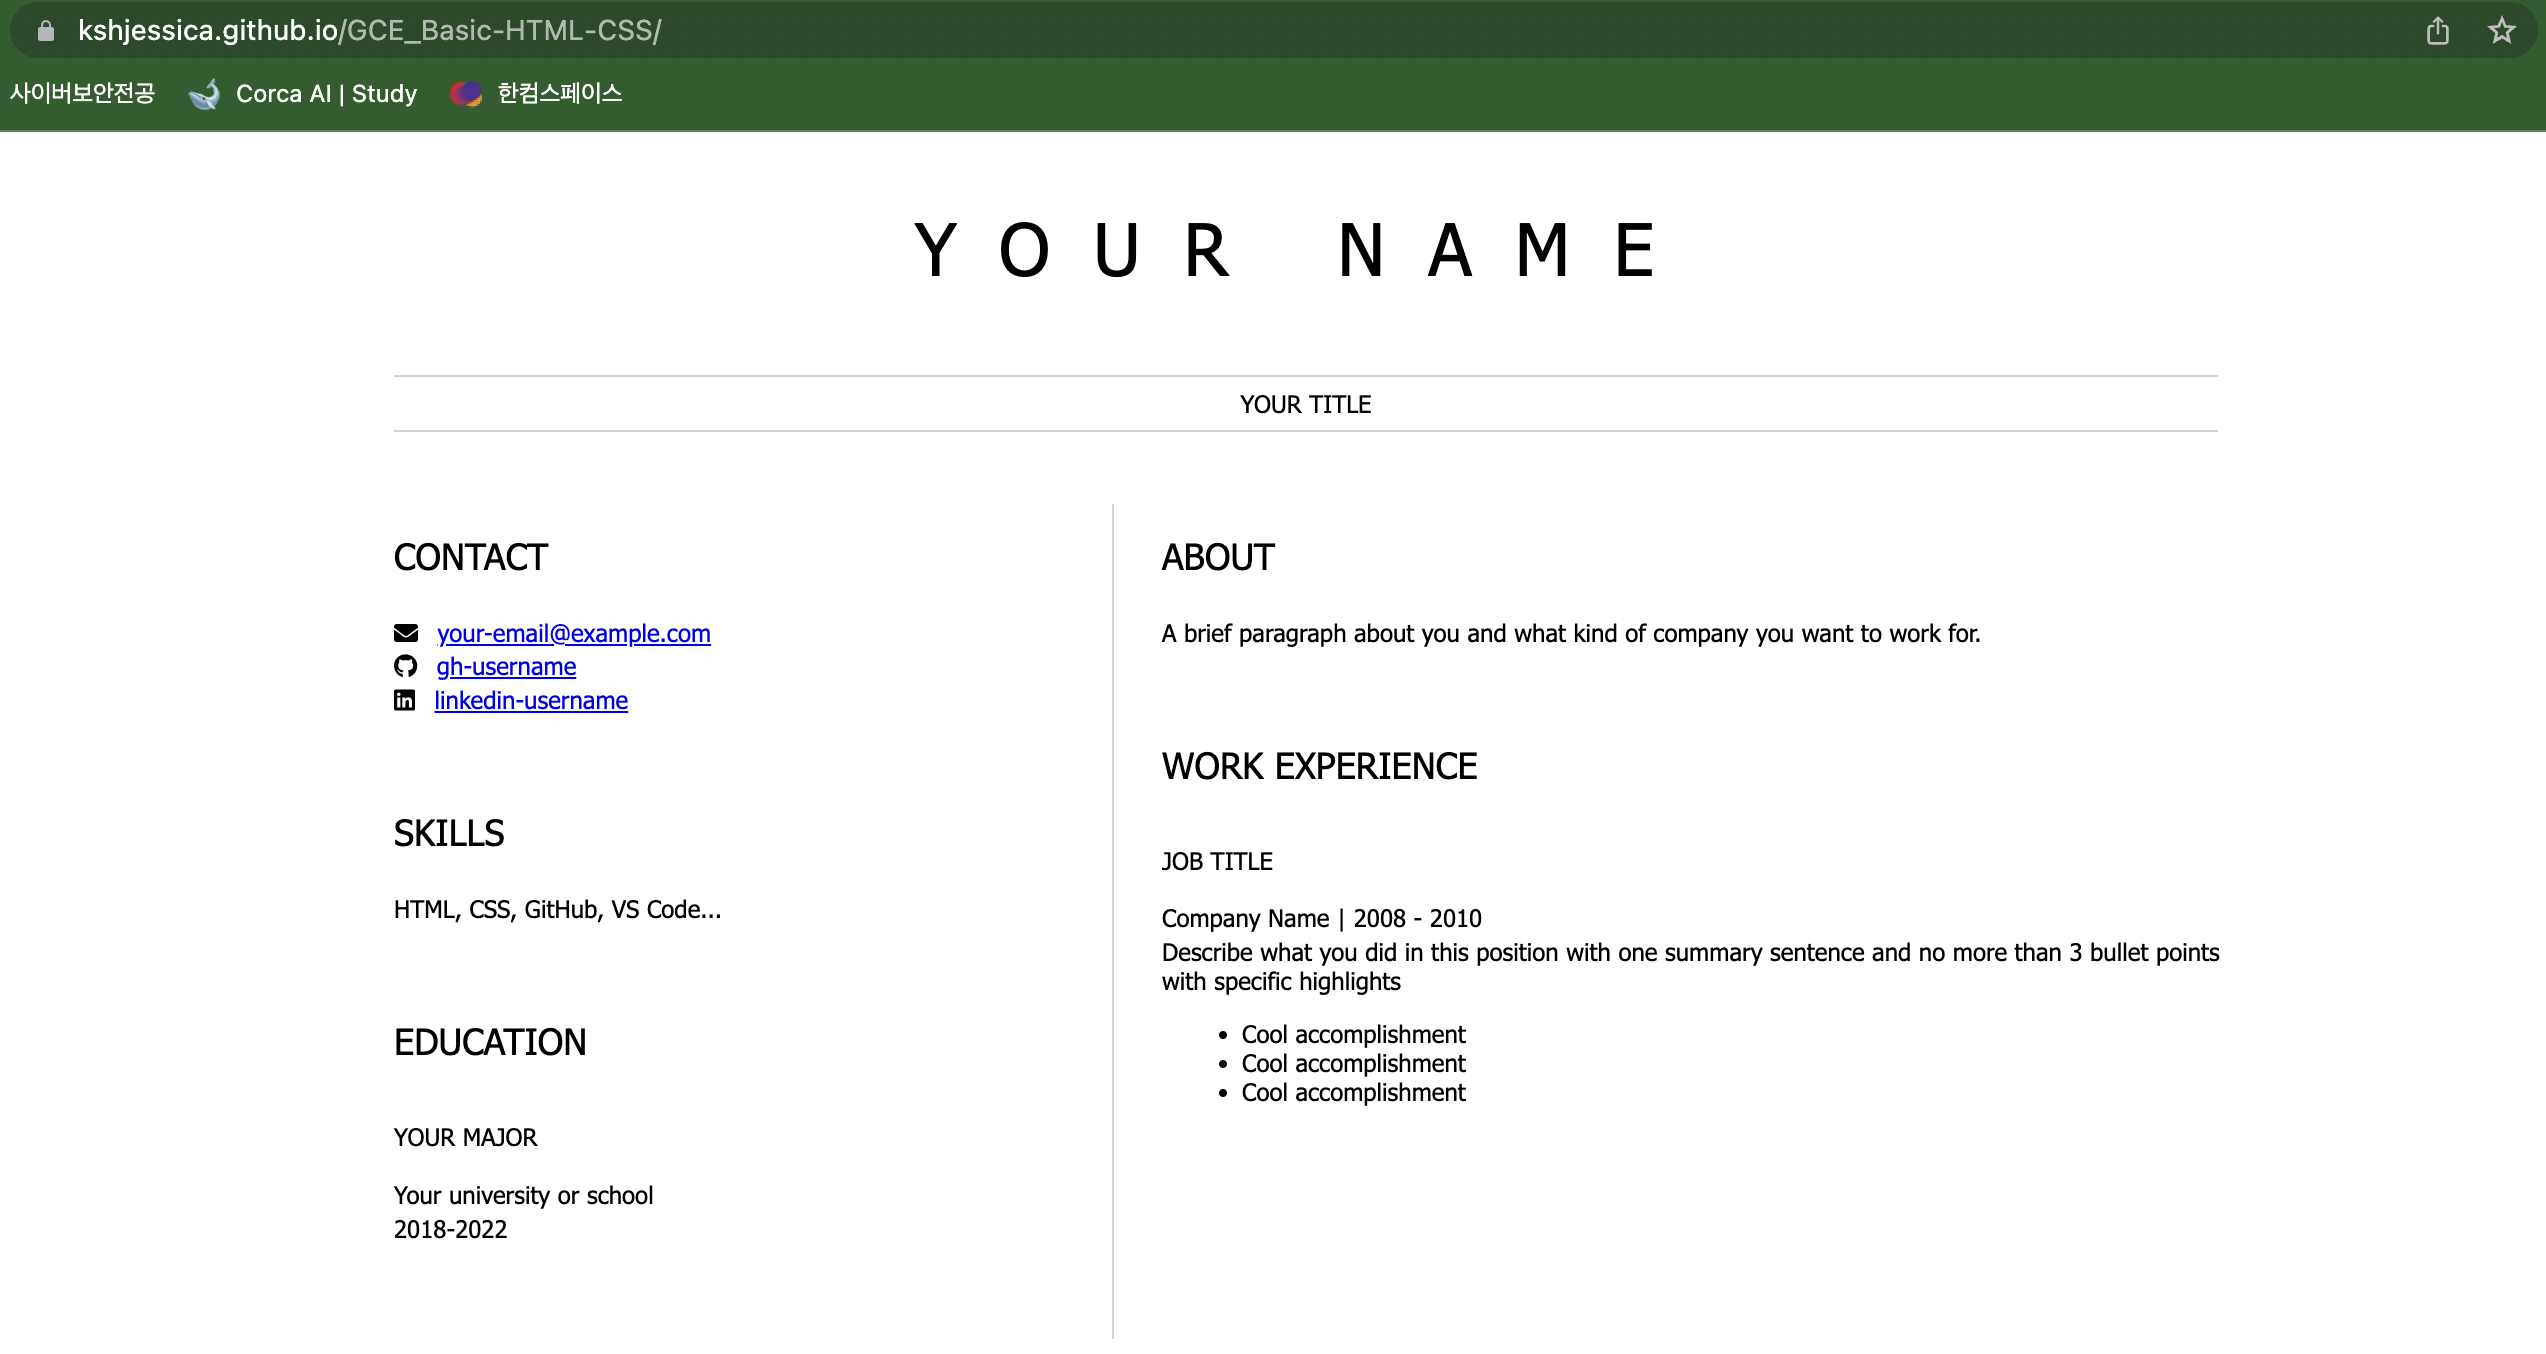Click the YOUR TITLE subtitle text
The image size is (2546, 1354).
click(1305, 405)
